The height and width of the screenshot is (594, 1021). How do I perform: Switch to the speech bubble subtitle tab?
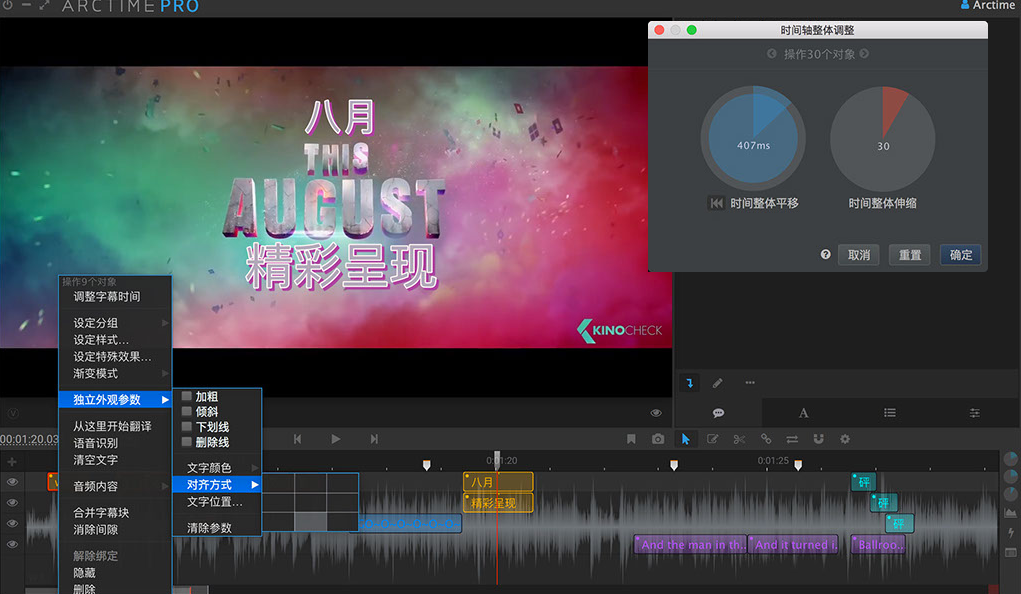click(718, 413)
